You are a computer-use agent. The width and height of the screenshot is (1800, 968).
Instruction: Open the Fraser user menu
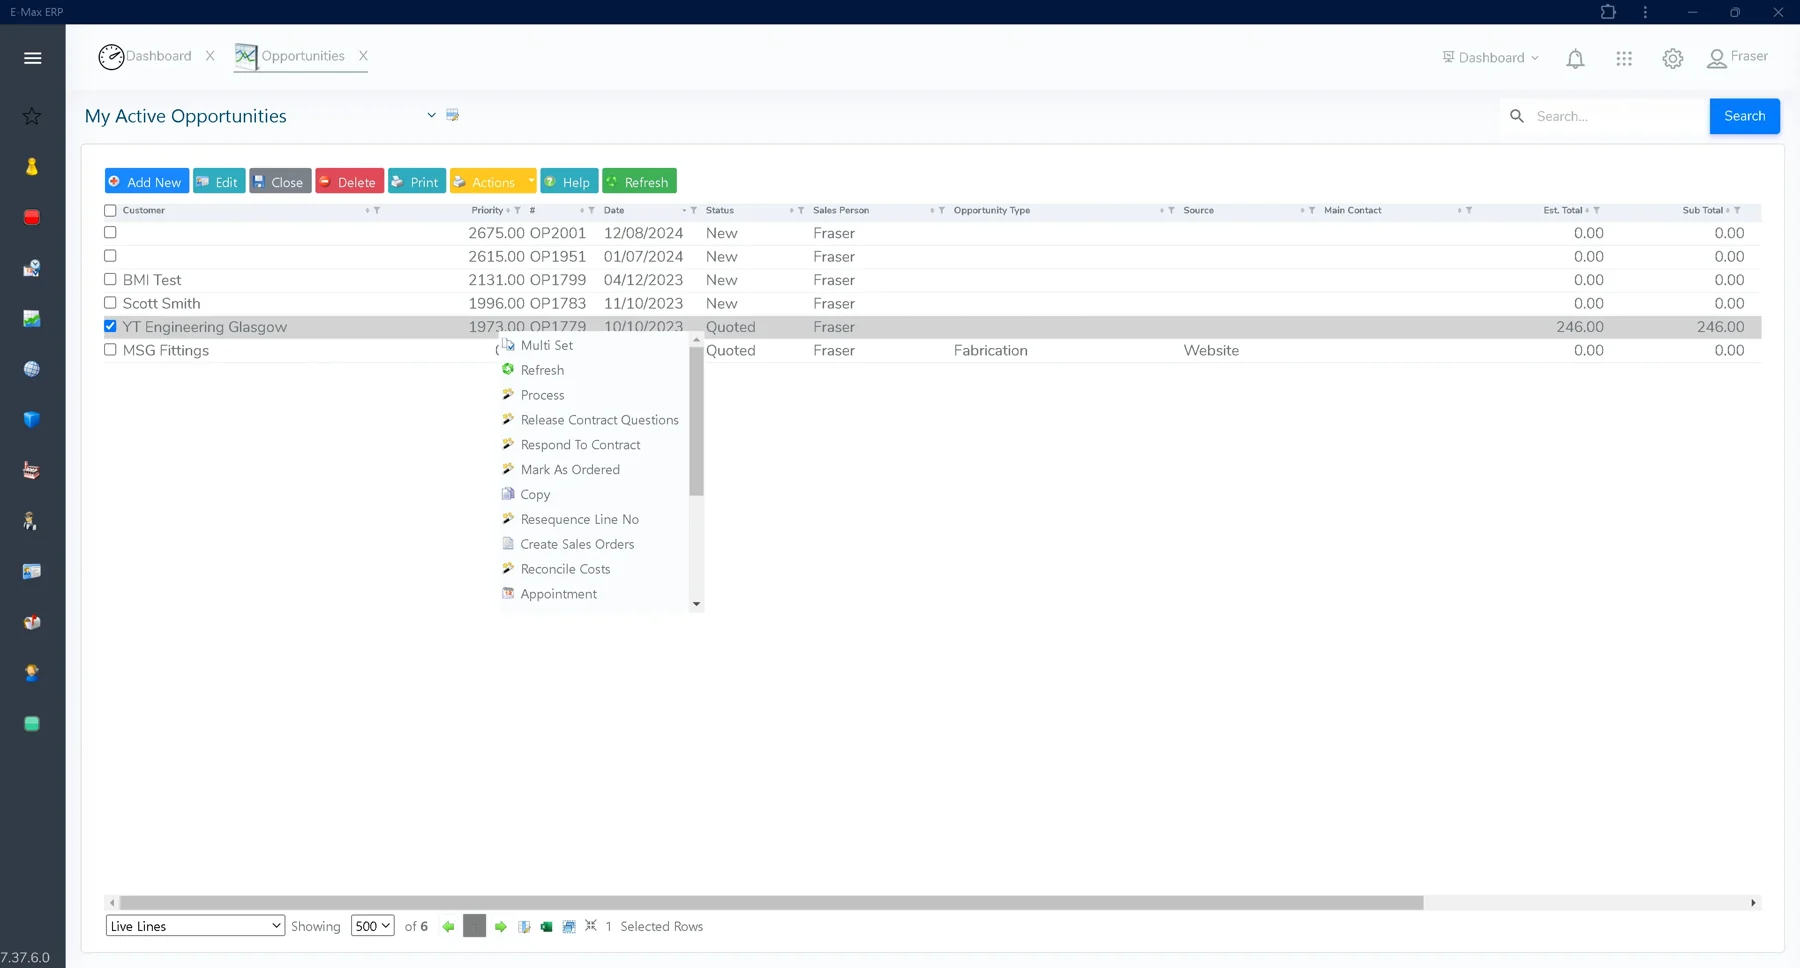[x=1738, y=58]
